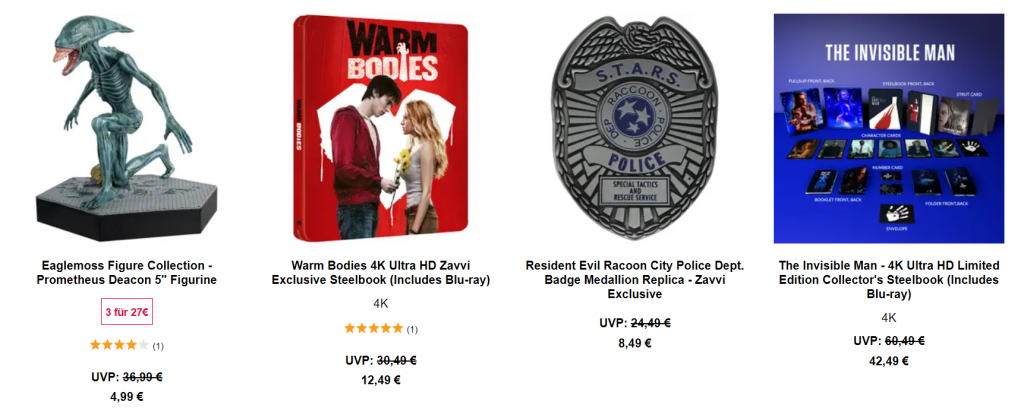Click the (1) review count next to the Deacon stars
The width and height of the screenshot is (1024, 408).
click(158, 346)
